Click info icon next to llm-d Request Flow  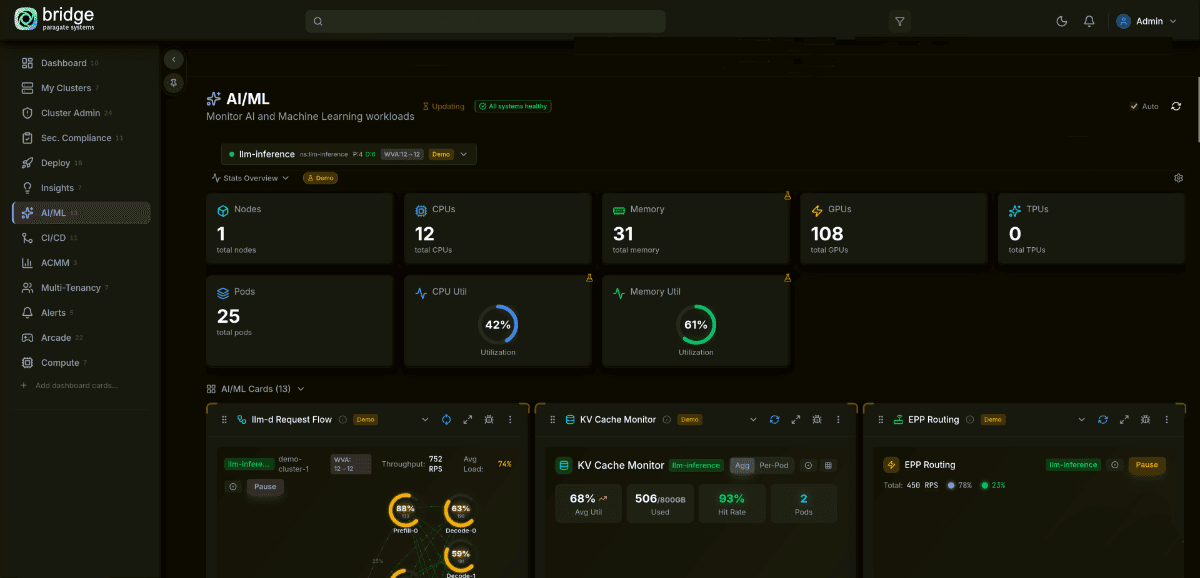pos(343,420)
